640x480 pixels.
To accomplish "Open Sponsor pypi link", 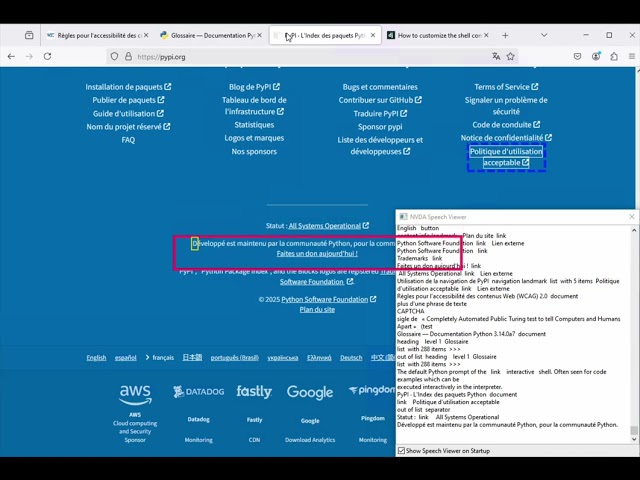I will point(380,127).
